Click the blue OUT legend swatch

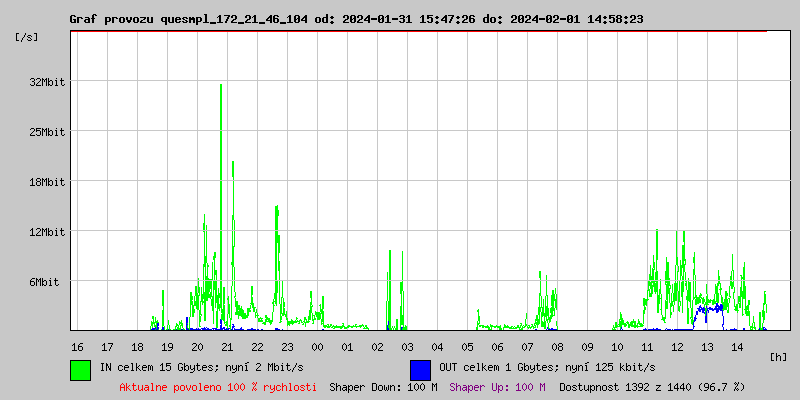pos(420,369)
